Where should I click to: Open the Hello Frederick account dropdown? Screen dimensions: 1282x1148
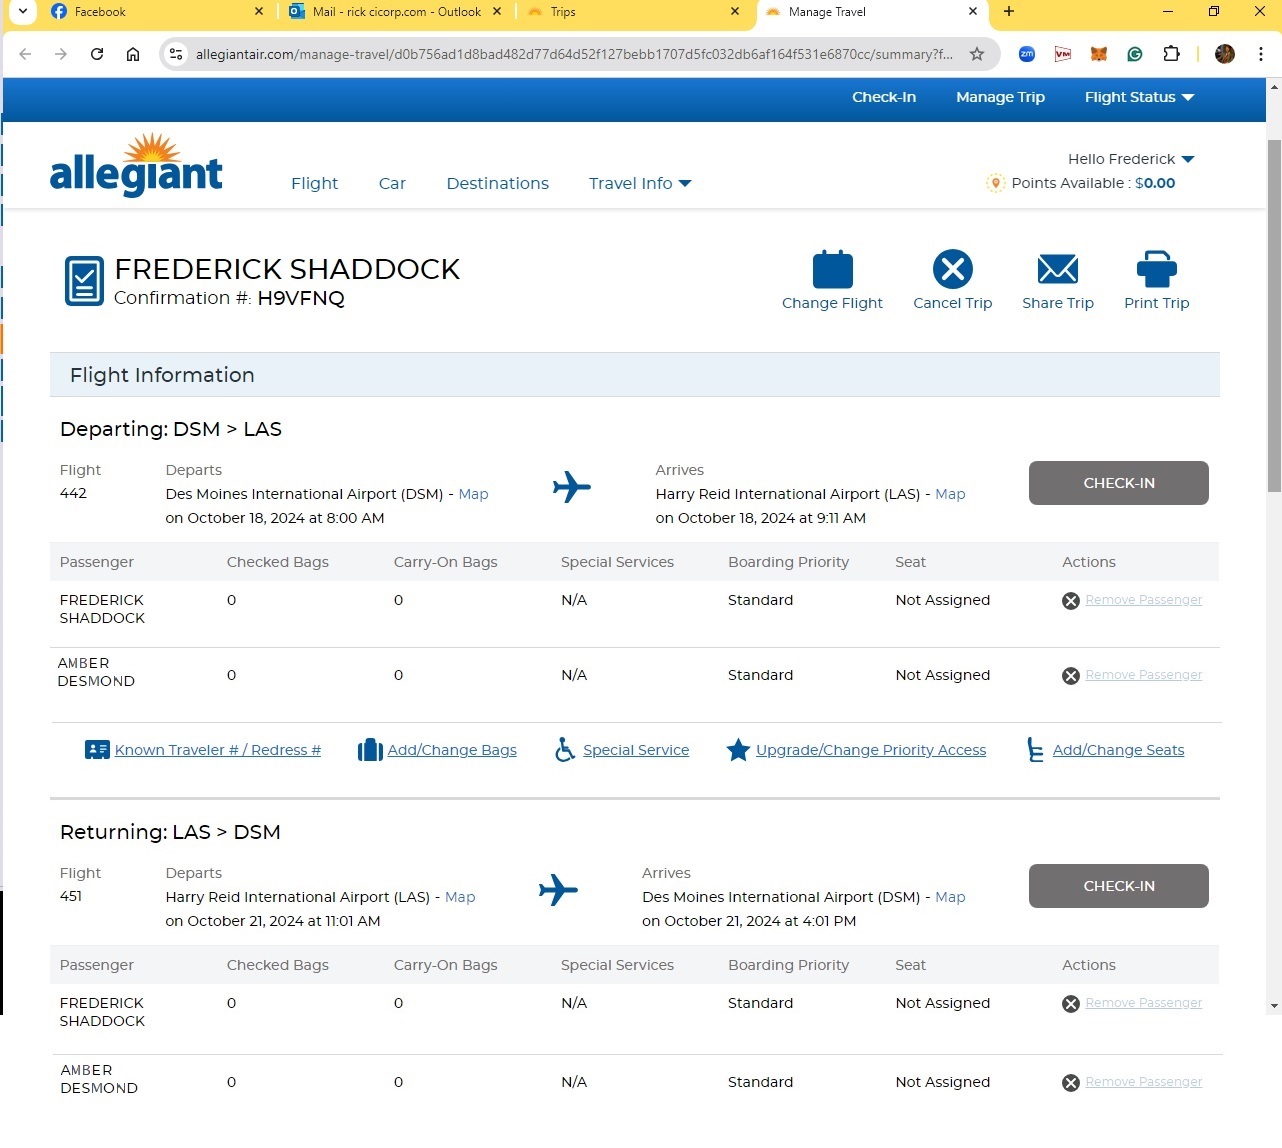[x=1131, y=159]
